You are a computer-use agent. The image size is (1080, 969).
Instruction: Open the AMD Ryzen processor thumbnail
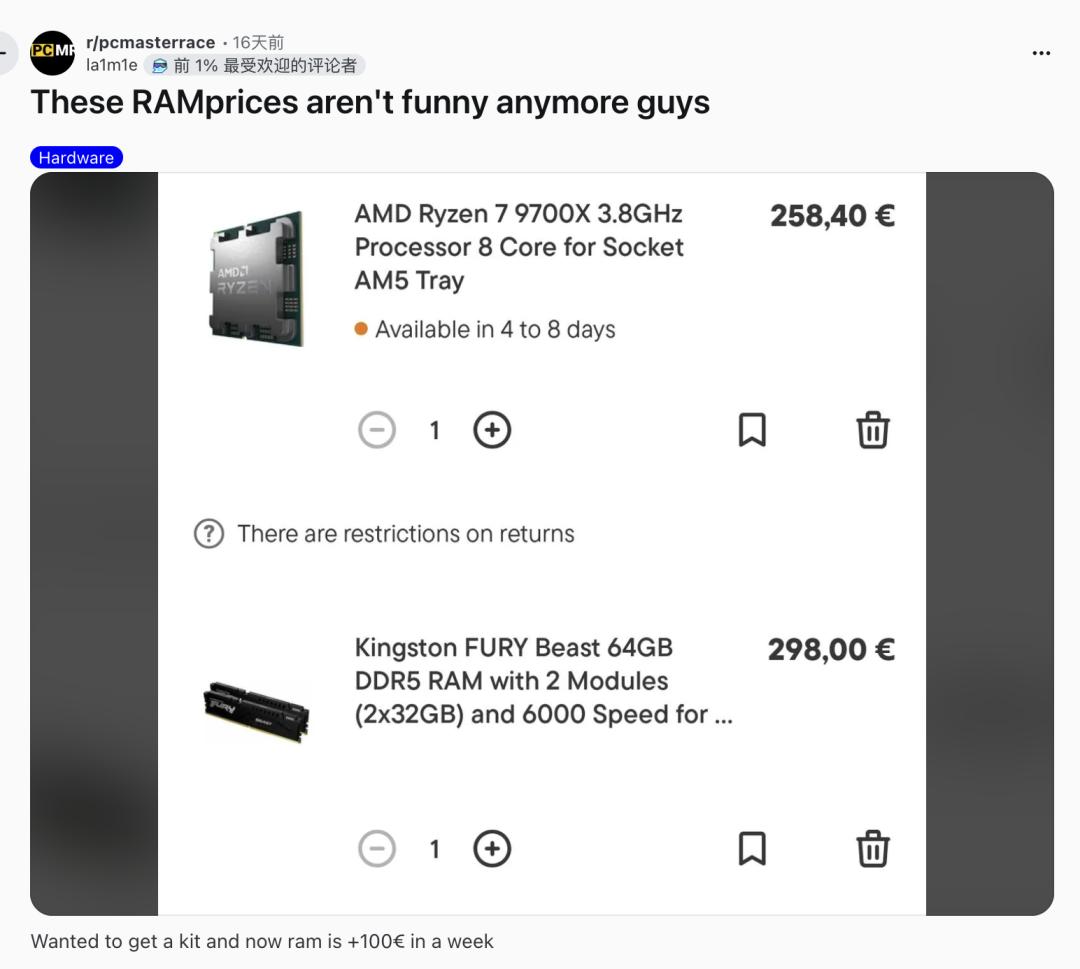(256, 278)
